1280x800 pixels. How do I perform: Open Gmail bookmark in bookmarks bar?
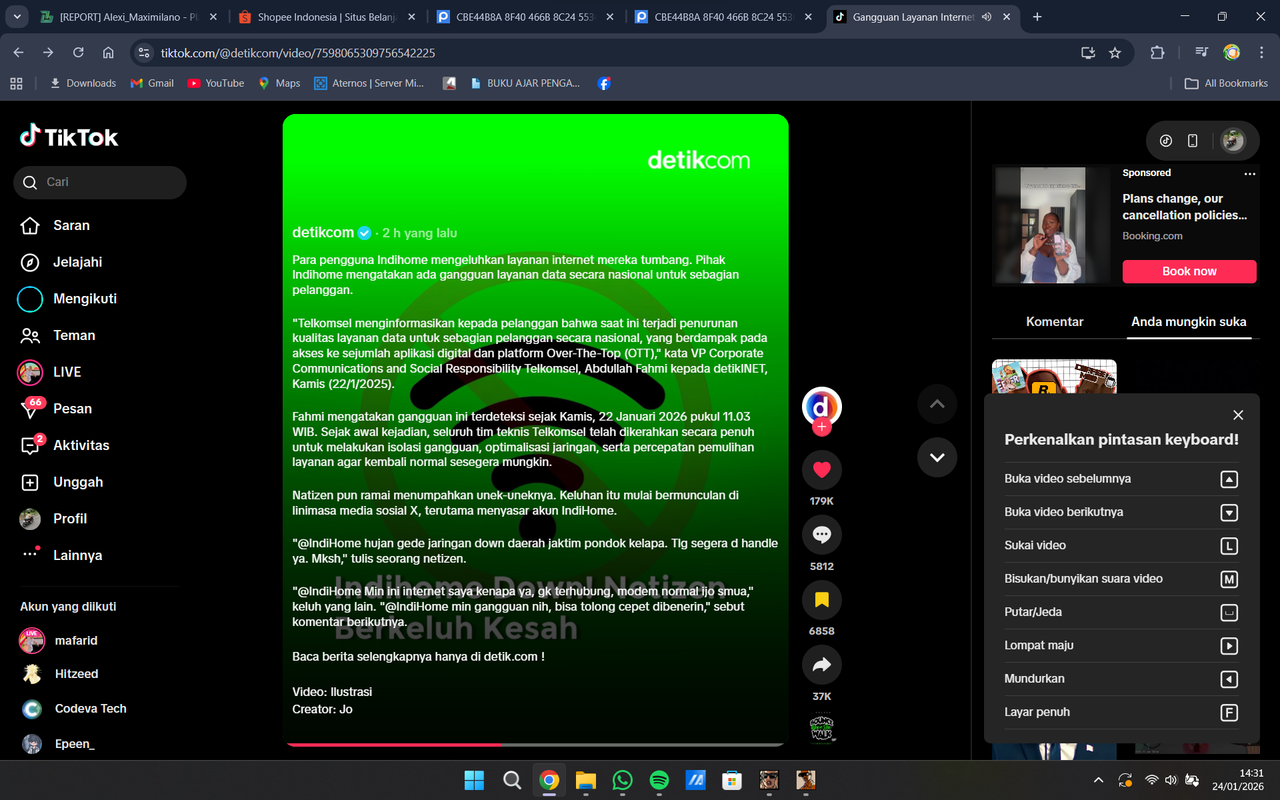point(152,83)
